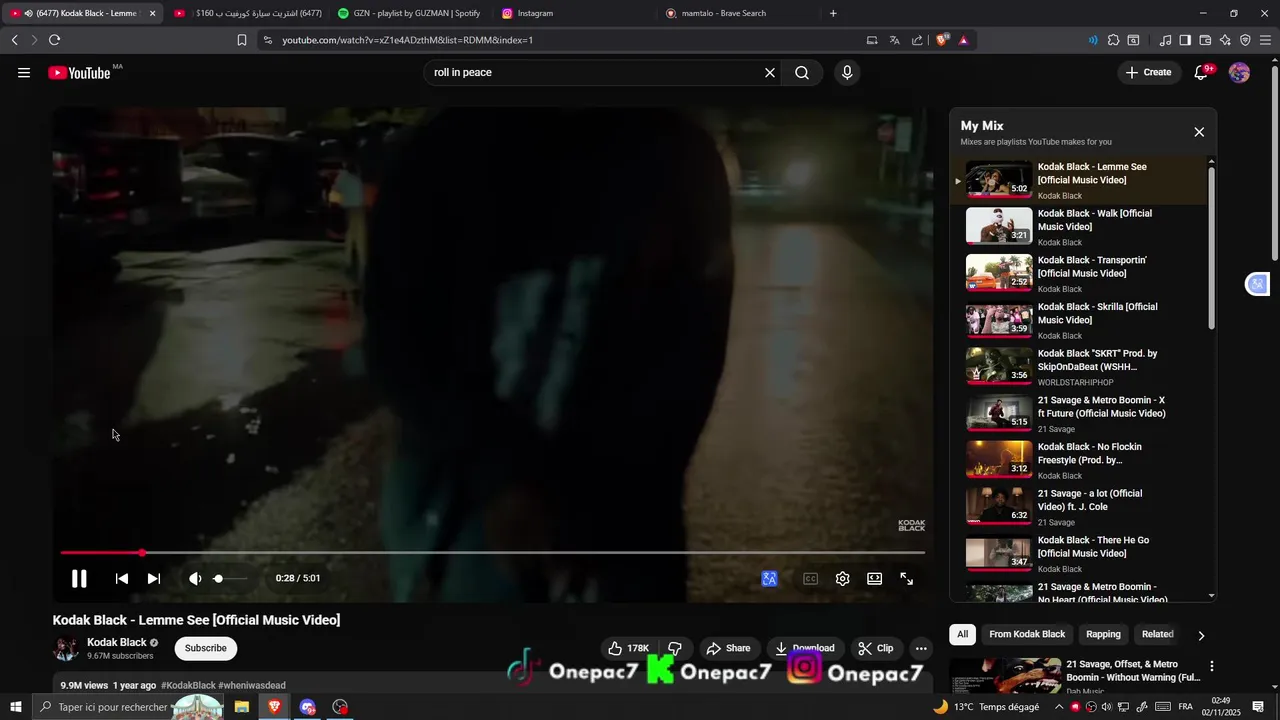Open Brave playlist music note icon

pyautogui.click(x=1165, y=40)
